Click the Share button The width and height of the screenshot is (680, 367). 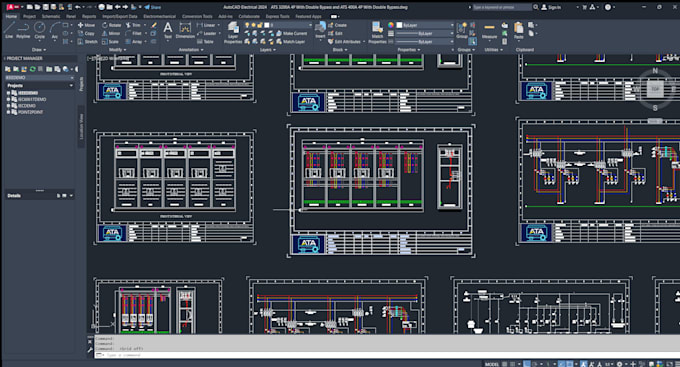(153, 7)
